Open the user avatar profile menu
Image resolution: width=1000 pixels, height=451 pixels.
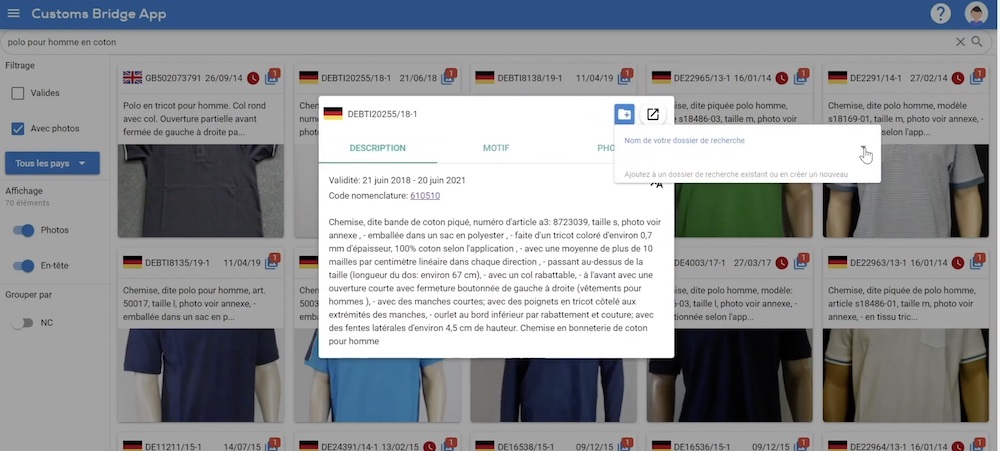coord(976,13)
